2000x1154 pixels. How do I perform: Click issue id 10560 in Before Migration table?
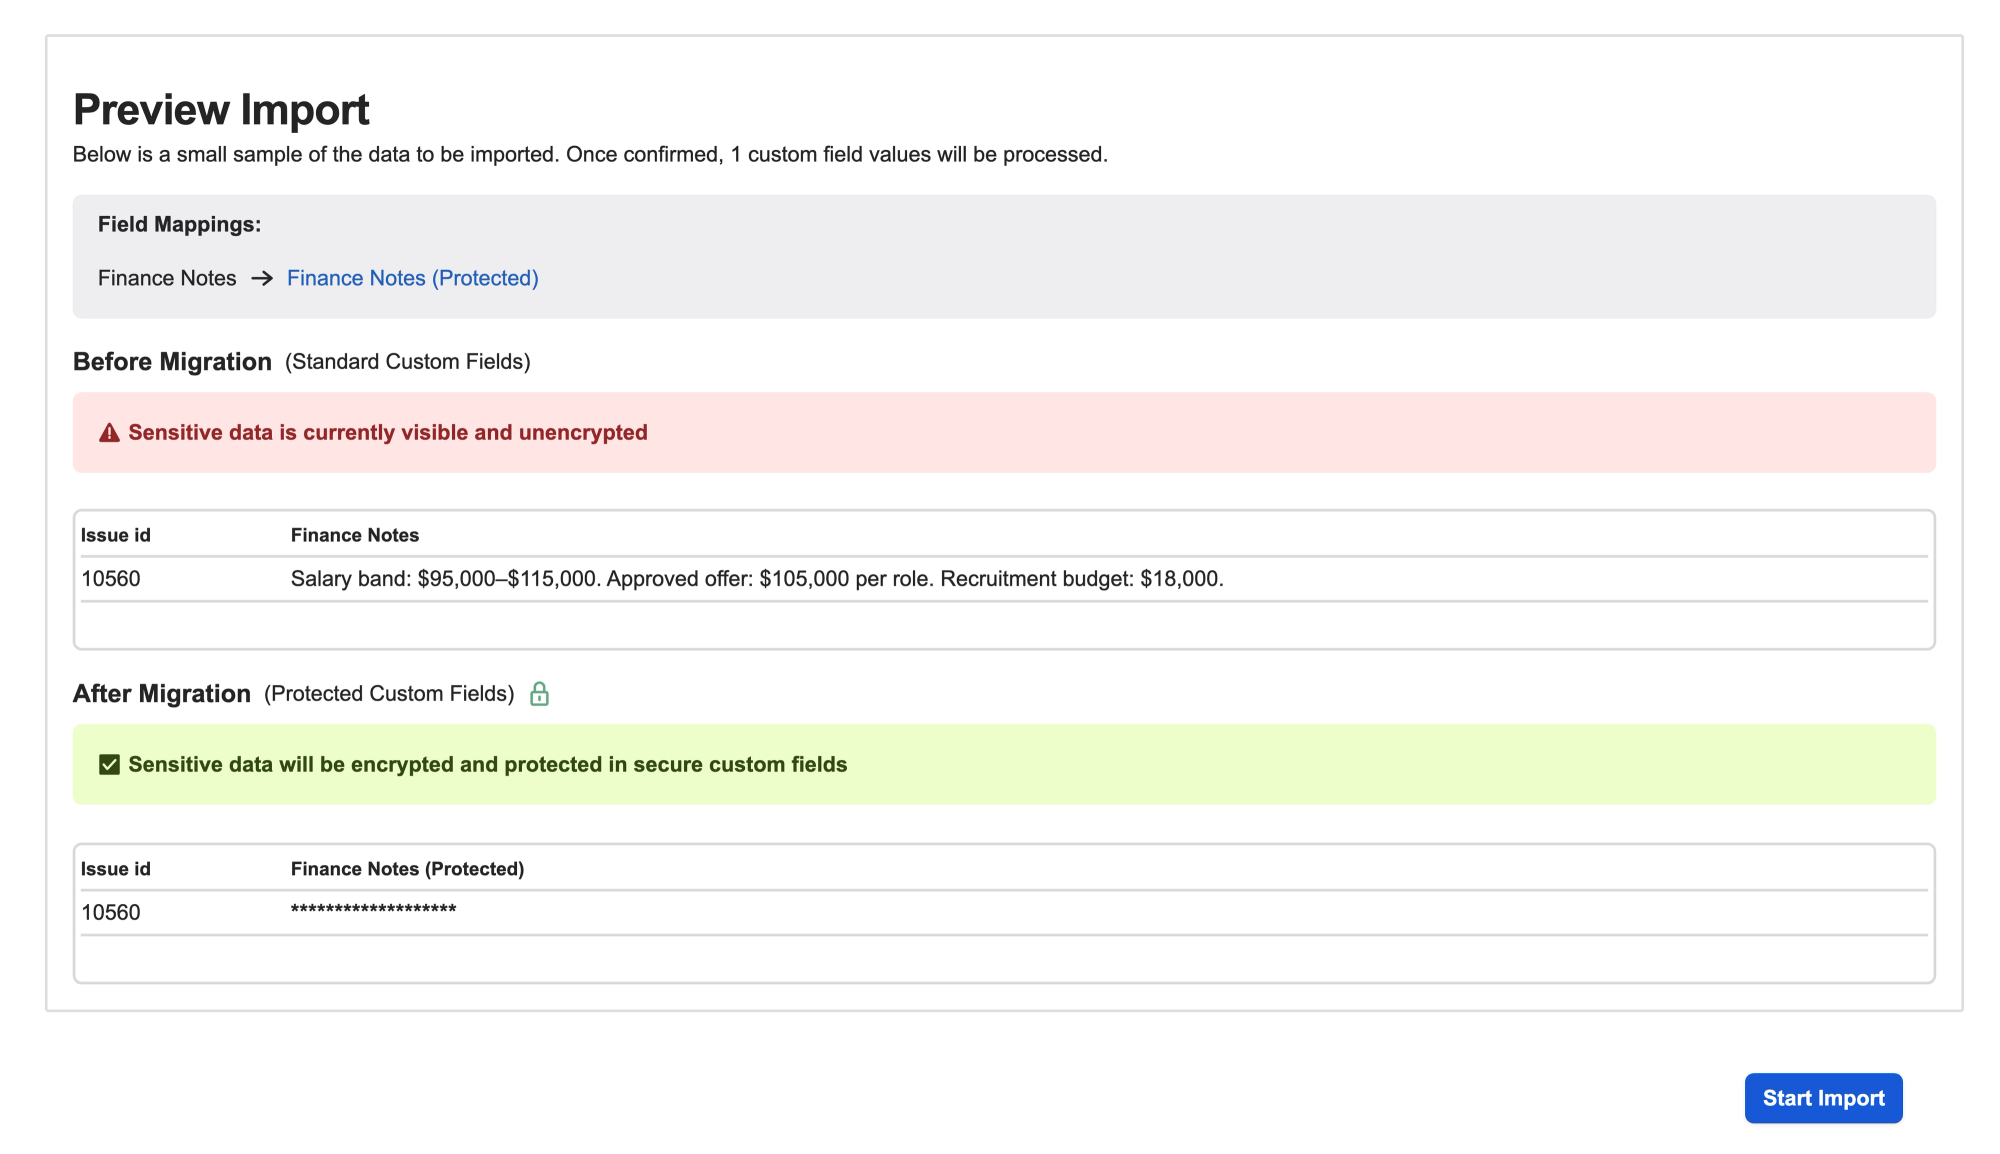[111, 579]
